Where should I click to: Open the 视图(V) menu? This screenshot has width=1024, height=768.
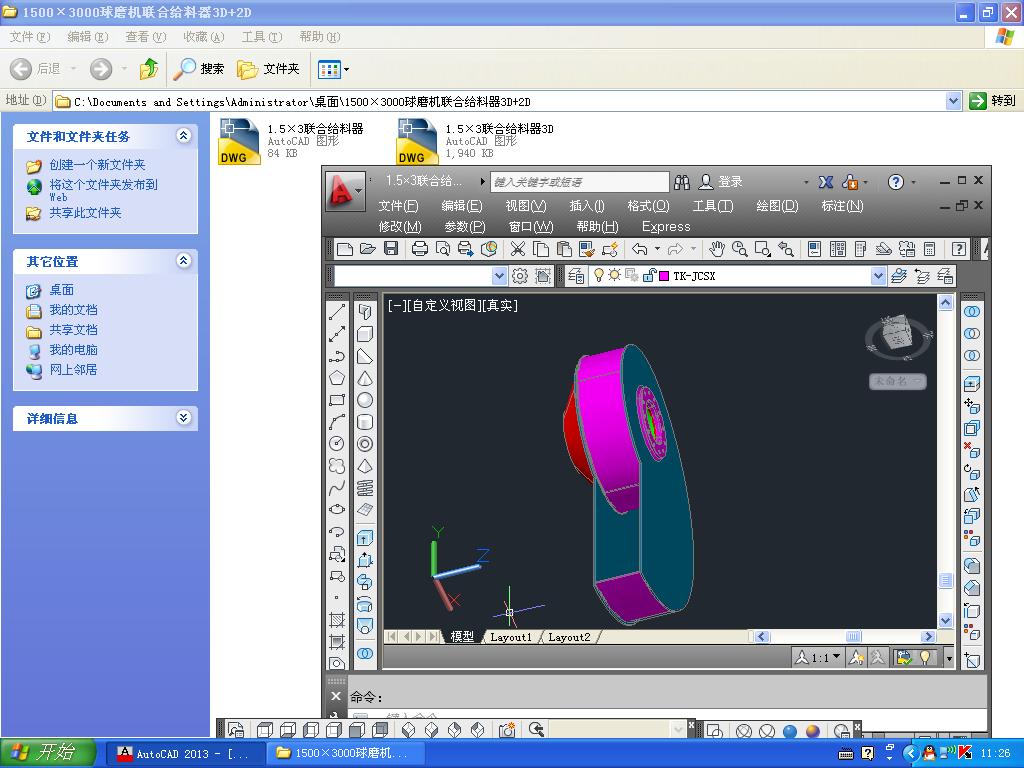pos(525,206)
